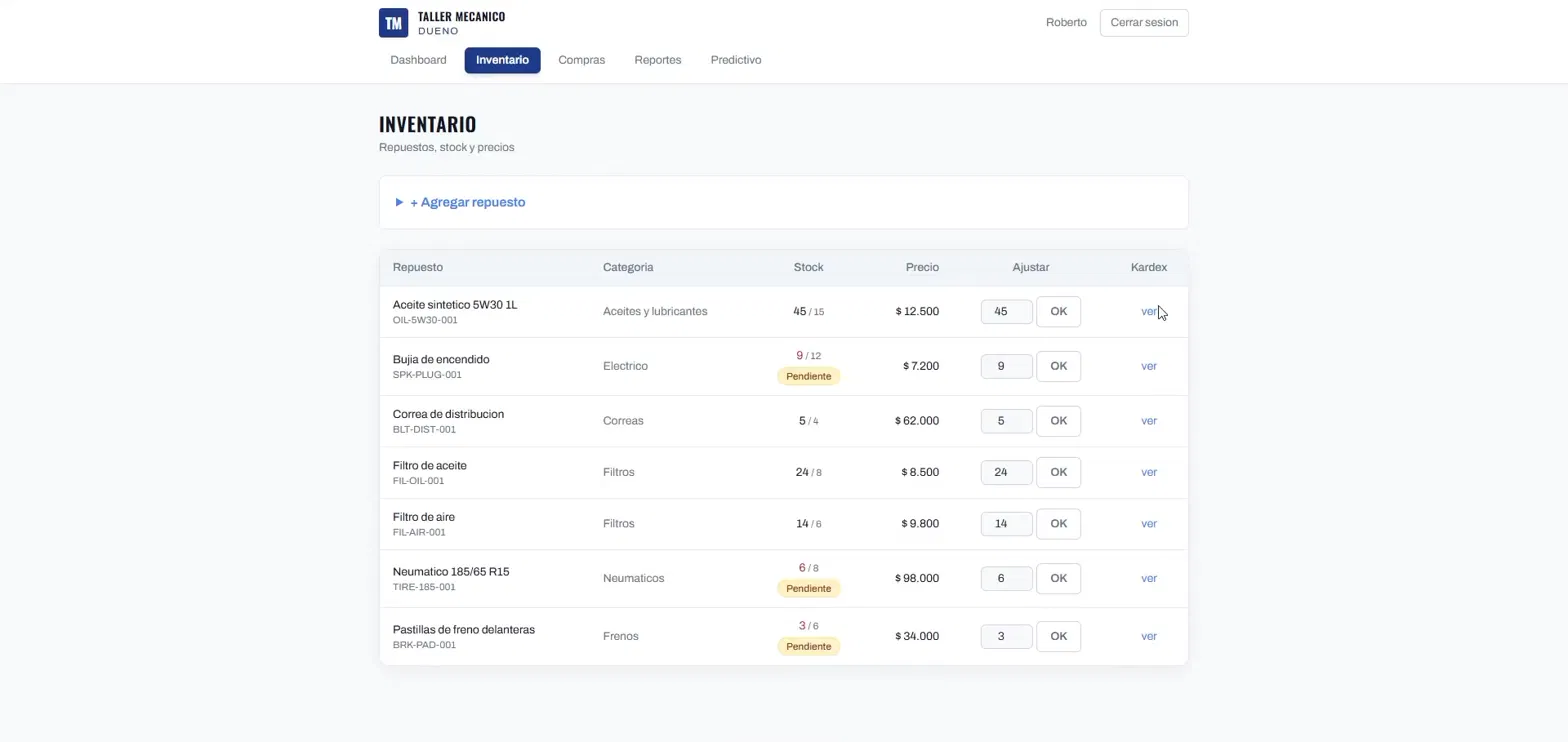
Task: Switch to the Reportes tab
Action: click(x=658, y=60)
